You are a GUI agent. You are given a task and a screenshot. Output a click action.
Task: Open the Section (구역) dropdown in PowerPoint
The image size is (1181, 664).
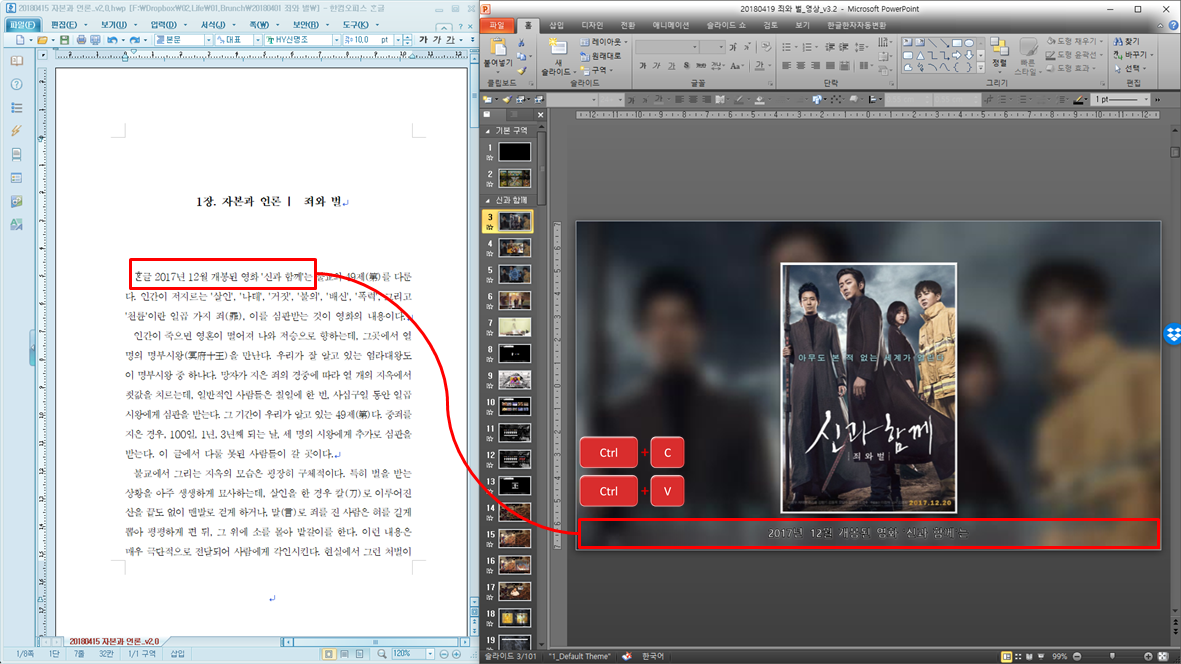(597, 70)
